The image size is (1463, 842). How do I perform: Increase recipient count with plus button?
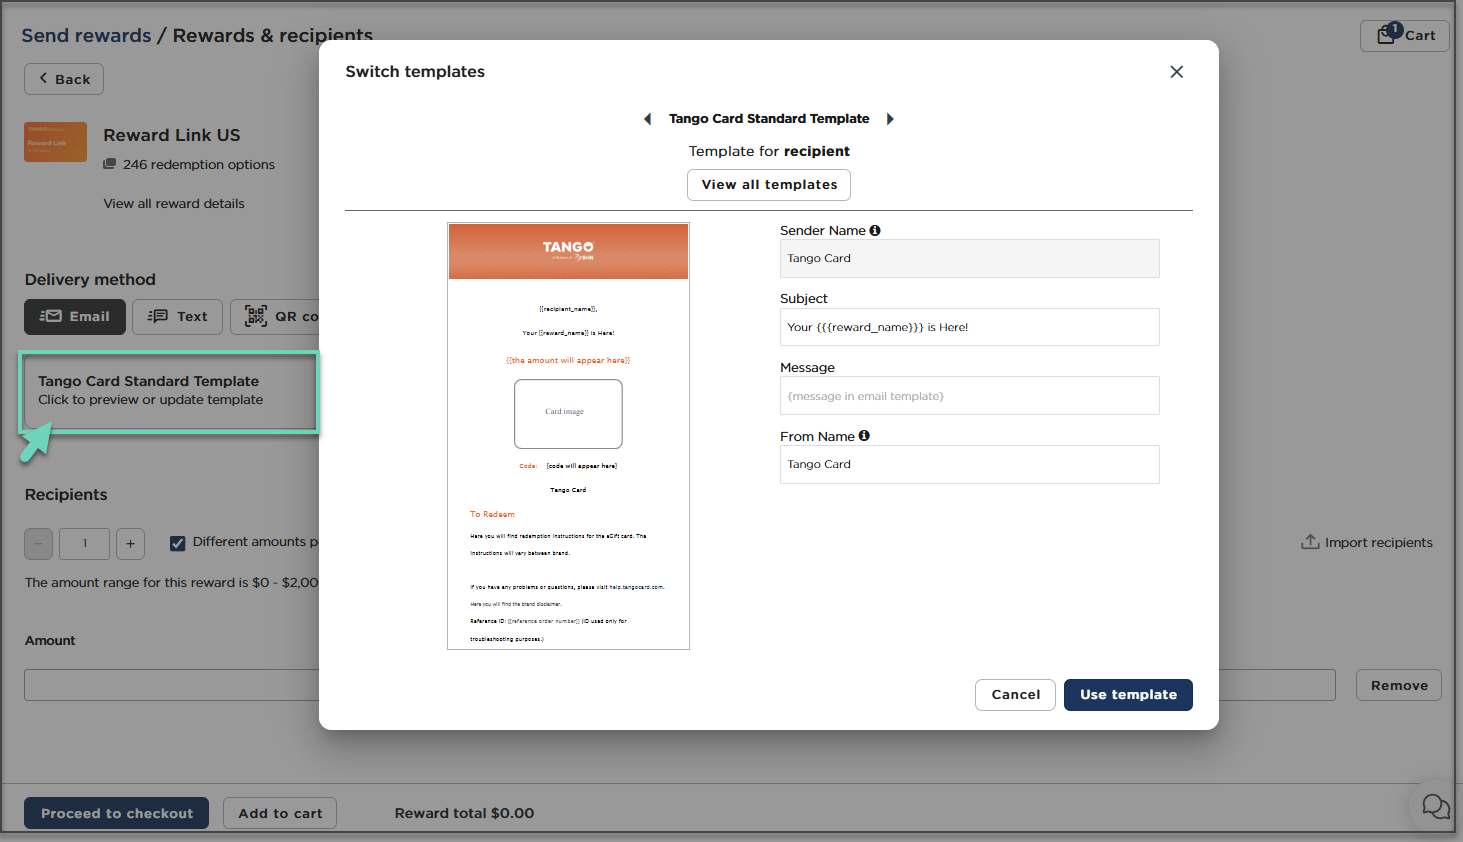130,544
